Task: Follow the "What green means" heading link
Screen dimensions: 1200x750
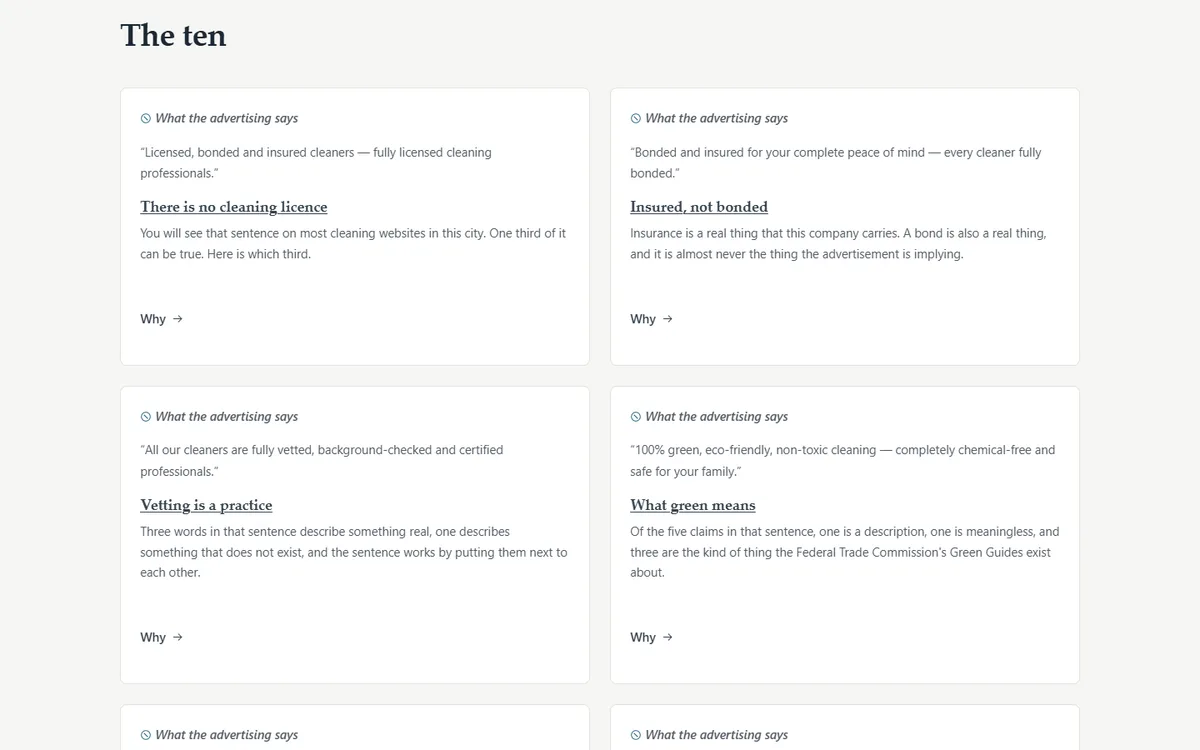Action: 693,505
